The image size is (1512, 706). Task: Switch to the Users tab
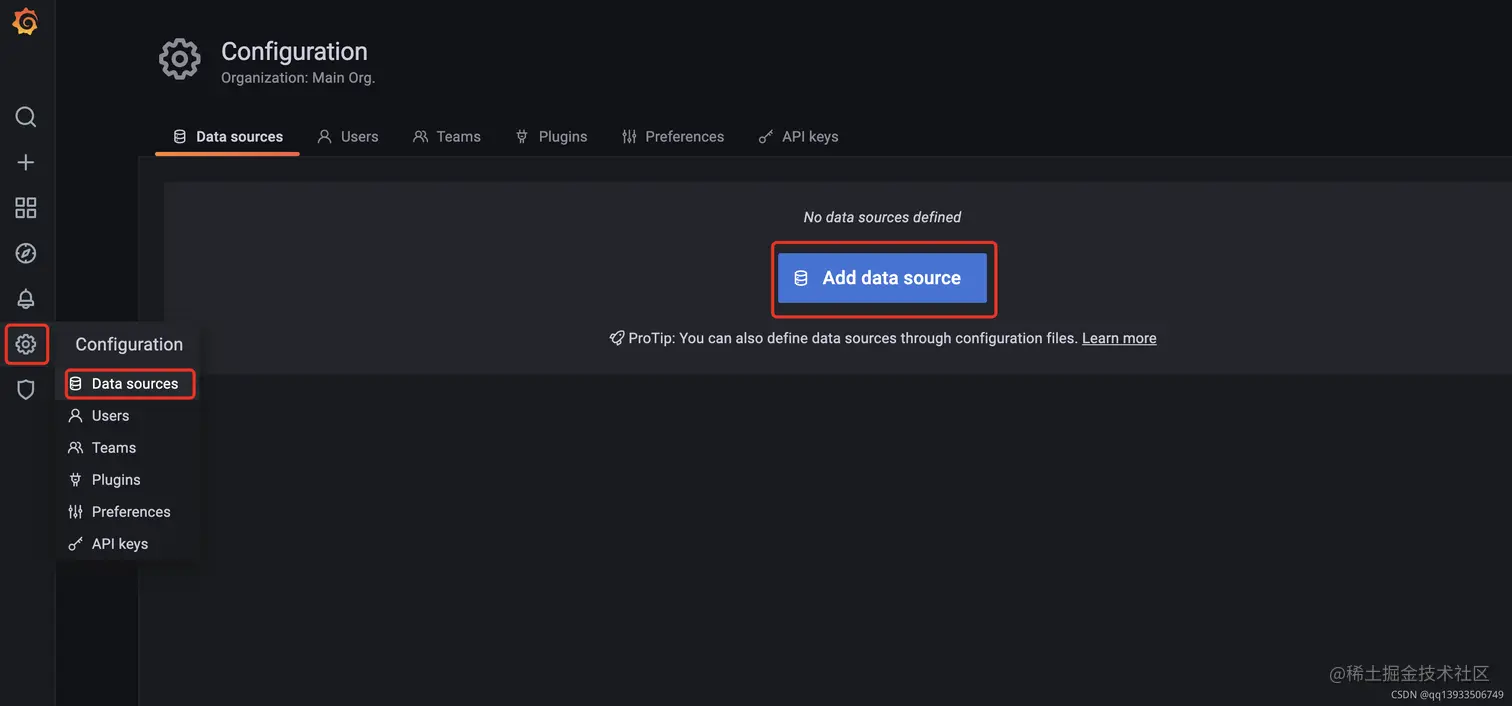tap(348, 137)
